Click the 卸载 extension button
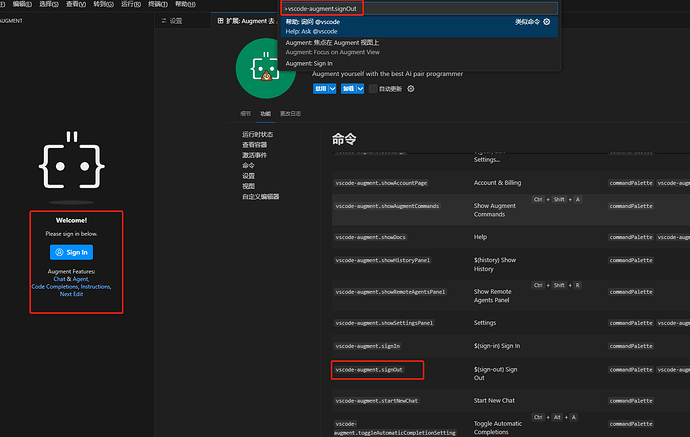The image size is (690, 437). pyautogui.click(x=349, y=88)
